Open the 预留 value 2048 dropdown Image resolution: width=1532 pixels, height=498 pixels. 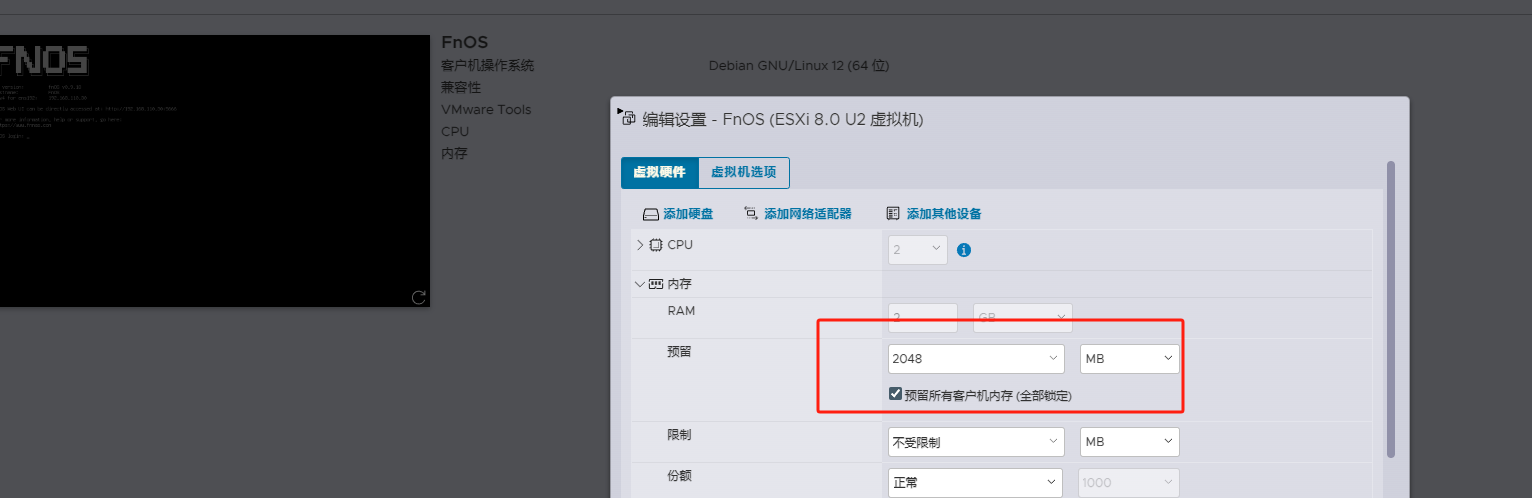[x=976, y=359]
